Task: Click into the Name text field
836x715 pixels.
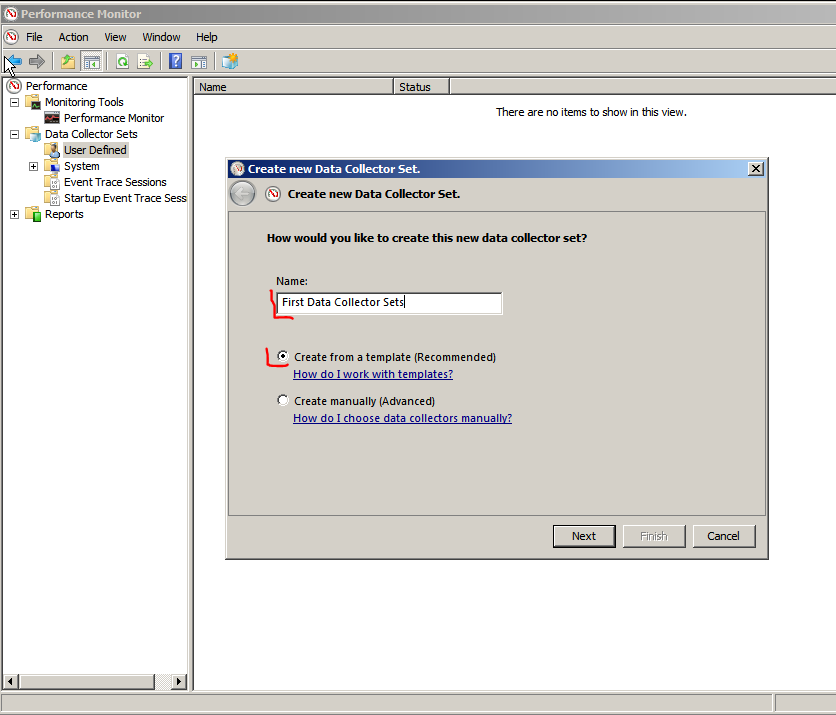Action: point(389,303)
